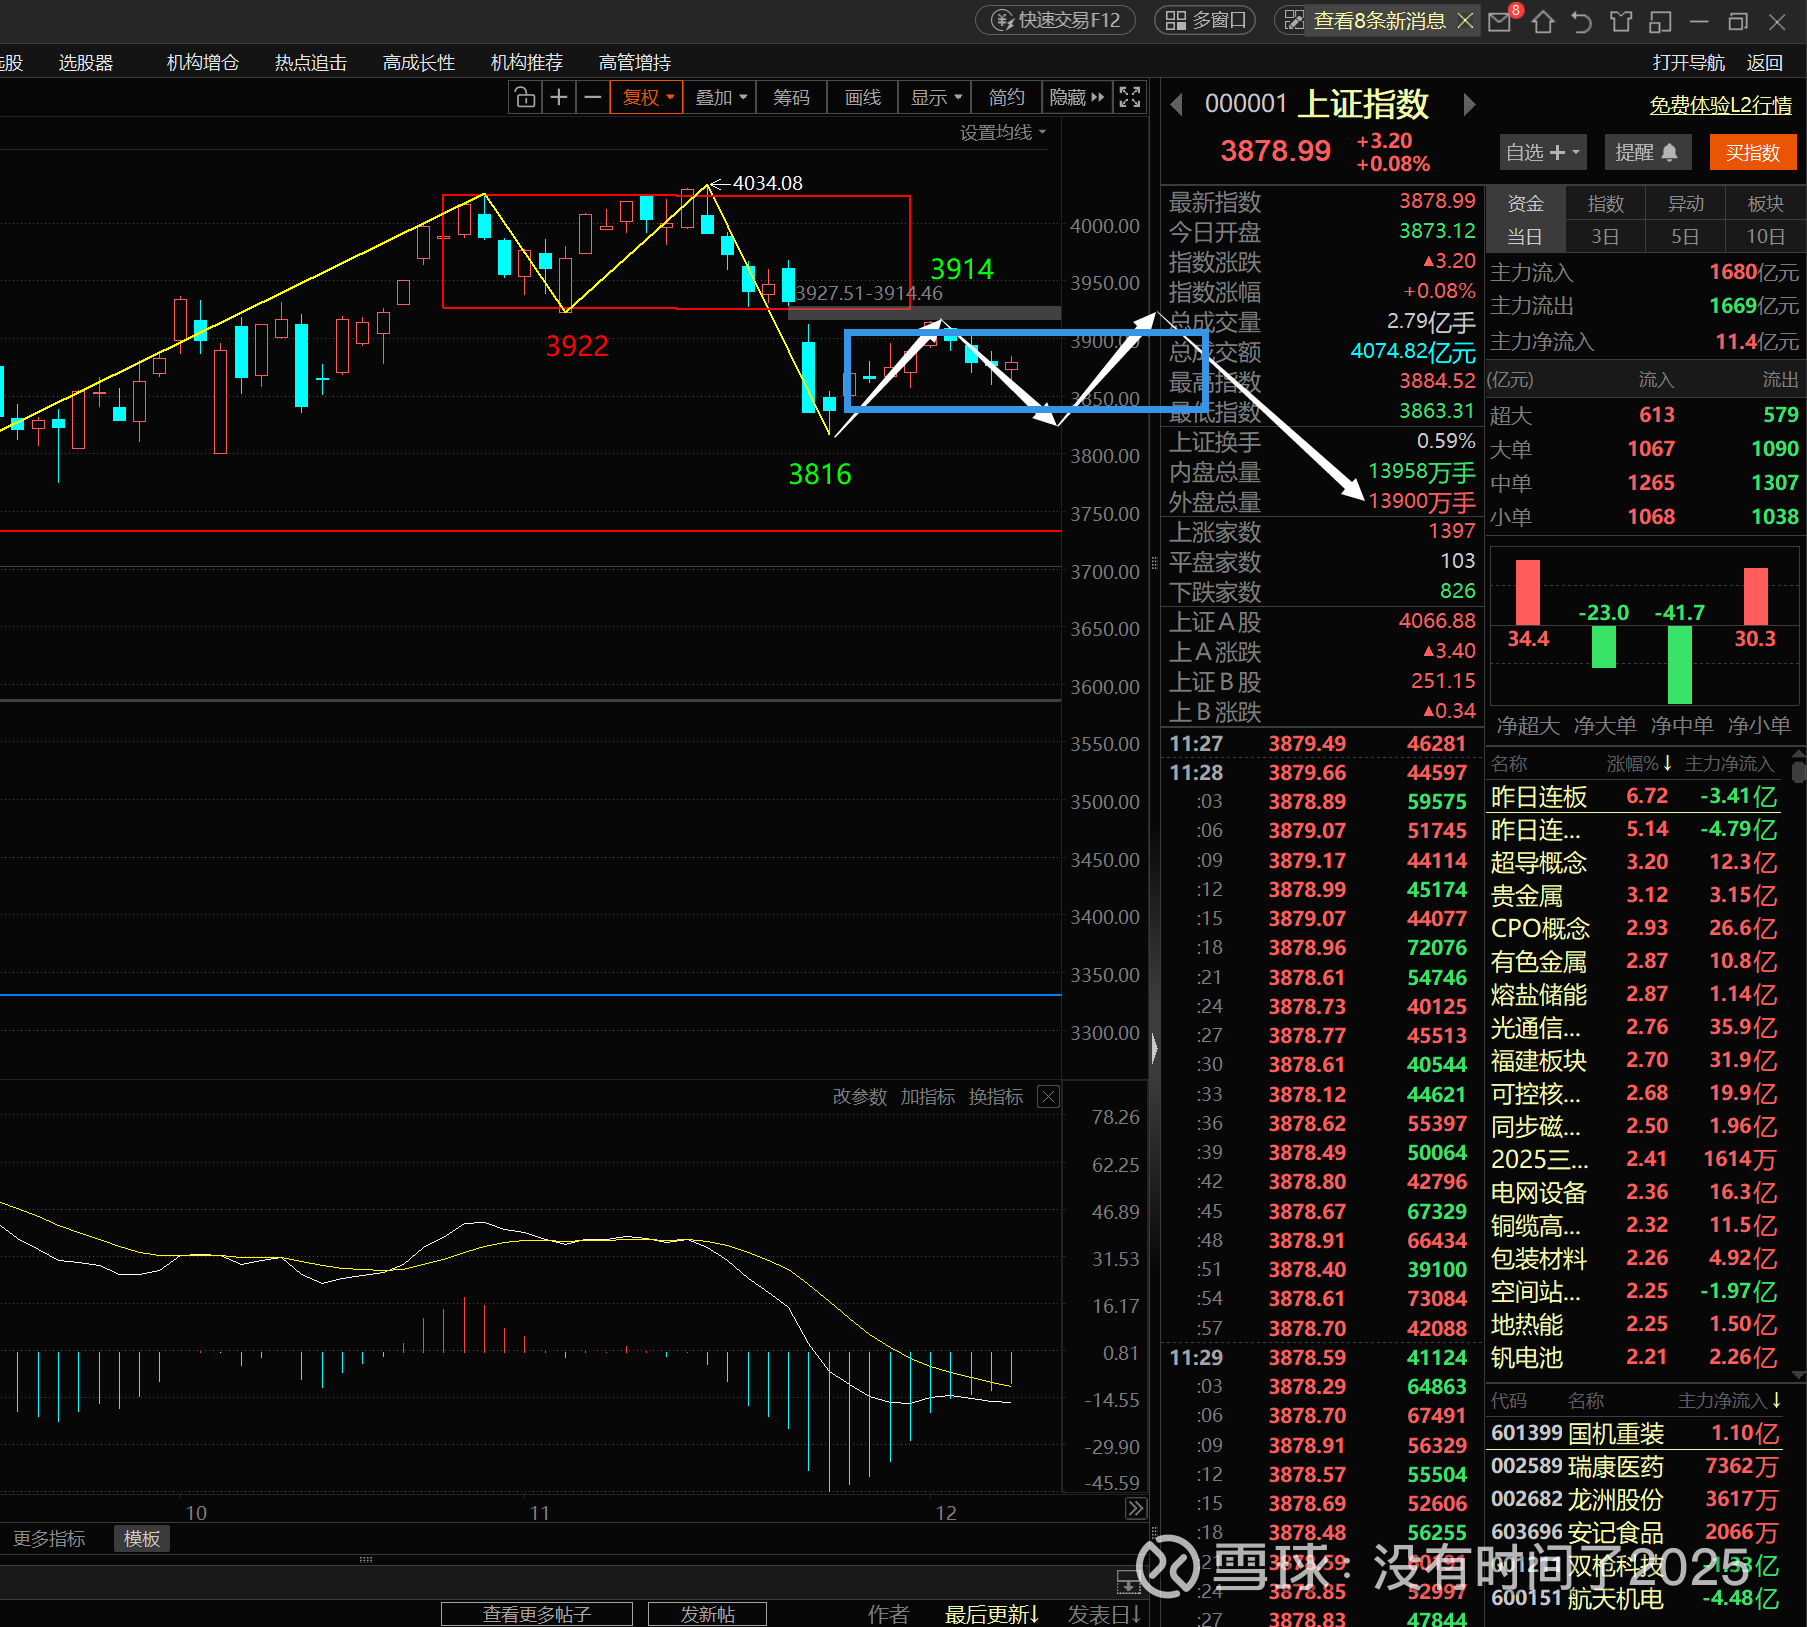Viewport: 1807px width, 1627px height.
Task: Switch to 指数 tab
Action: pos(1605,204)
